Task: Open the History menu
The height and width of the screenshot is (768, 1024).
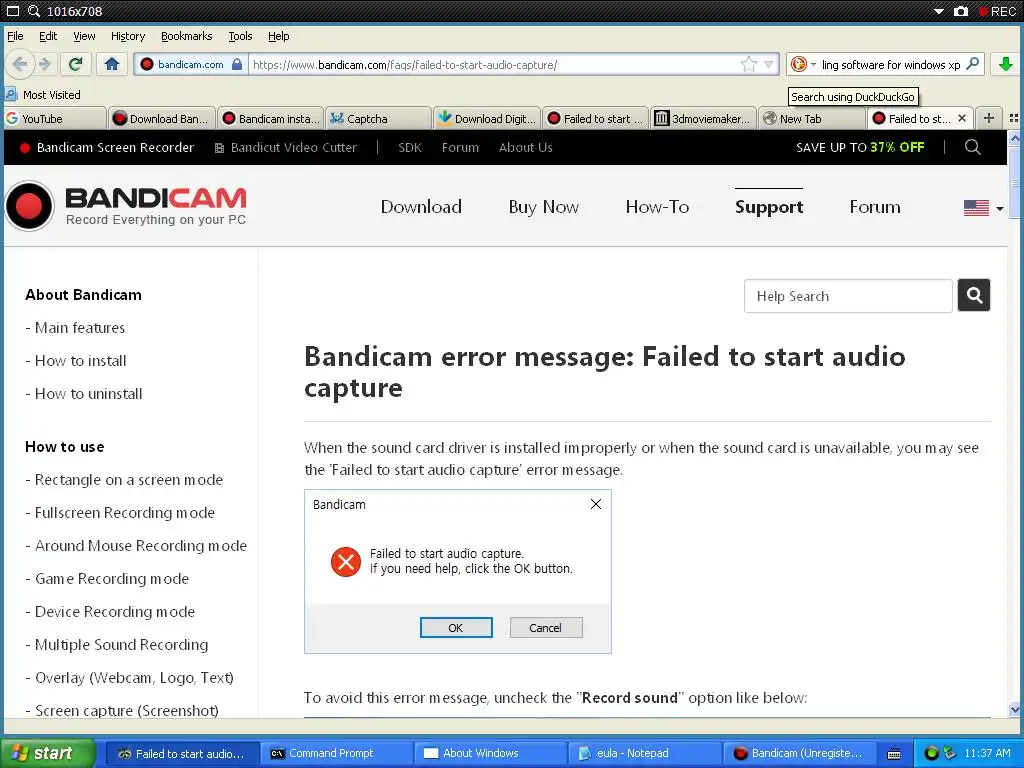Action: pos(128,36)
